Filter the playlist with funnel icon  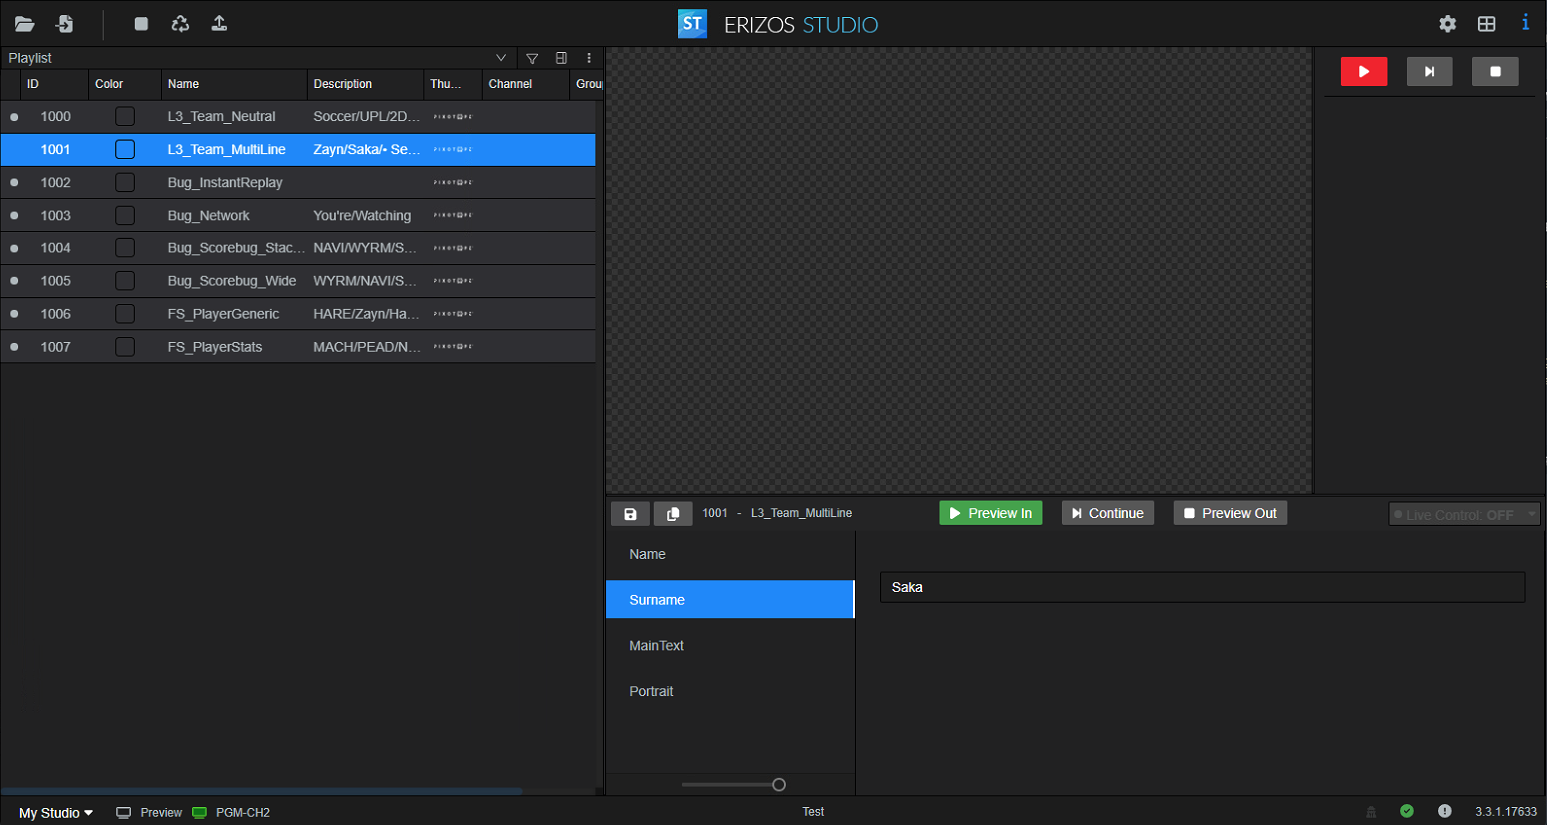(x=532, y=58)
